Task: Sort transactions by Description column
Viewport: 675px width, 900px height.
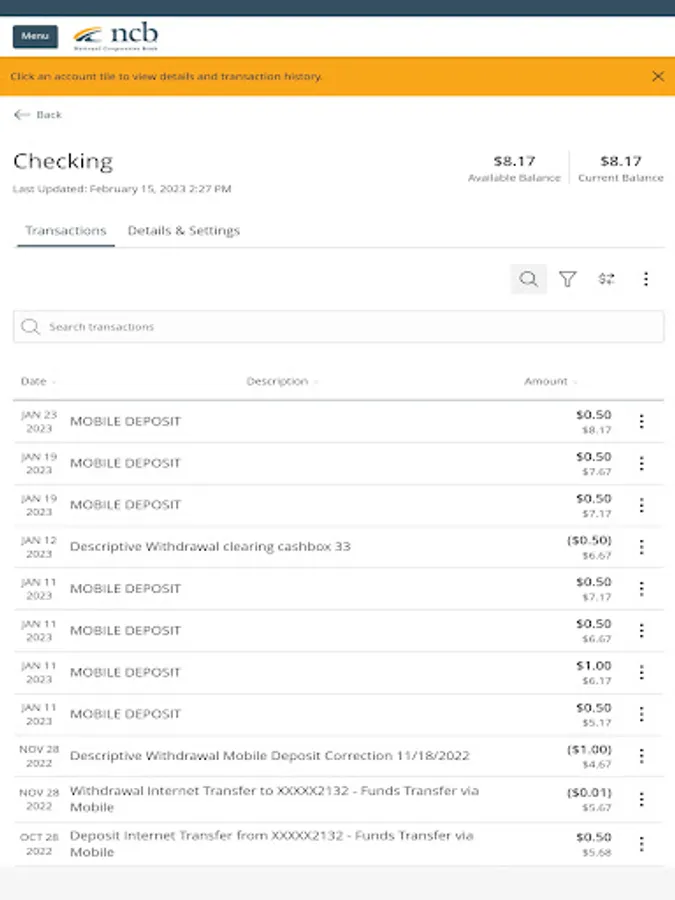Action: click(281, 382)
